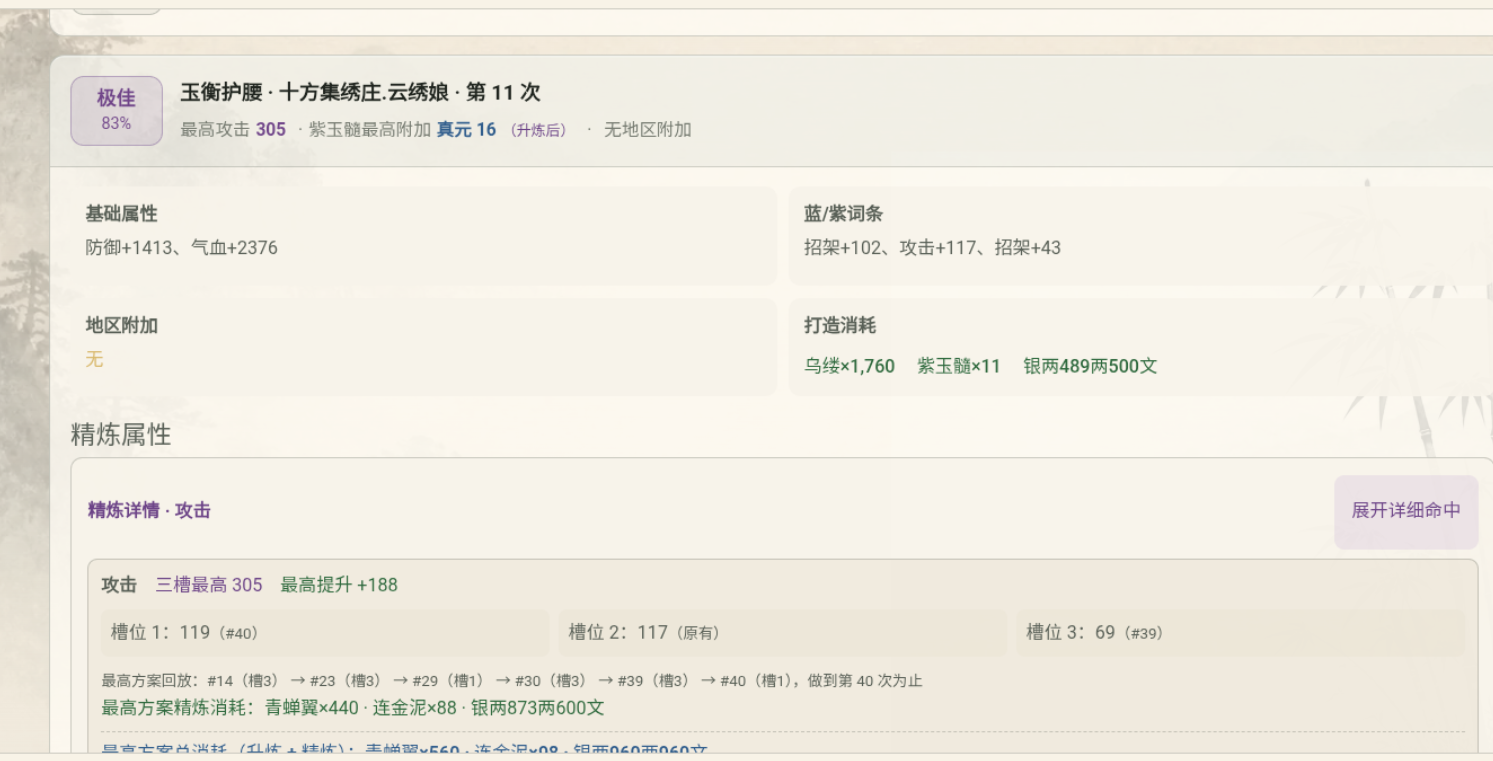Click the 最高攻击 305 value
1493x761 pixels.
[x=233, y=130]
